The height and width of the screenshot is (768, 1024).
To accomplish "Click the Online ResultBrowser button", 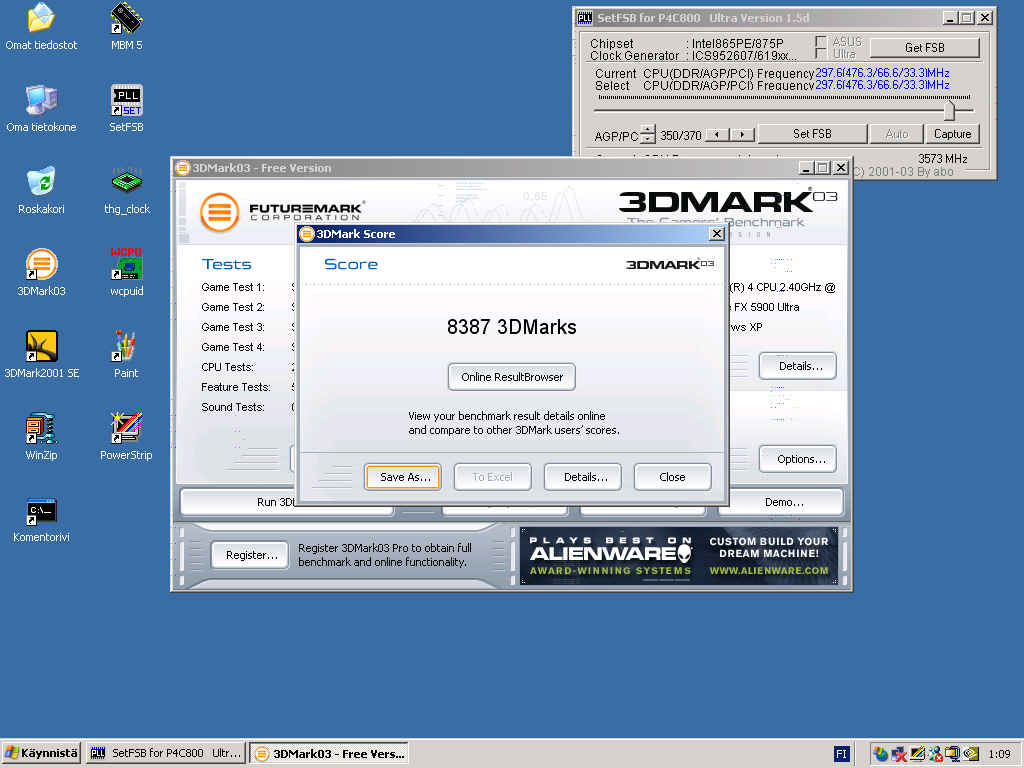I will (511, 377).
